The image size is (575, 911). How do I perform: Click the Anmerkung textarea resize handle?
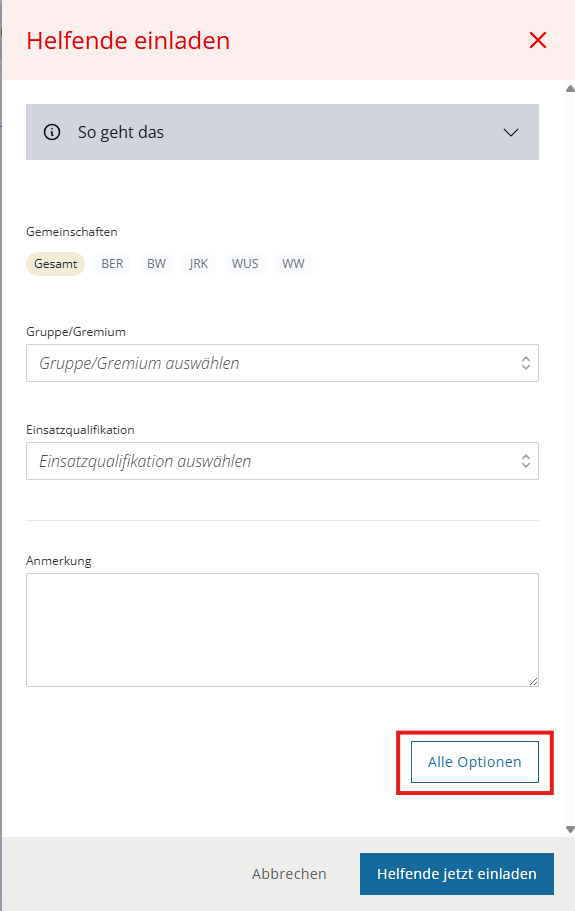coord(533,681)
